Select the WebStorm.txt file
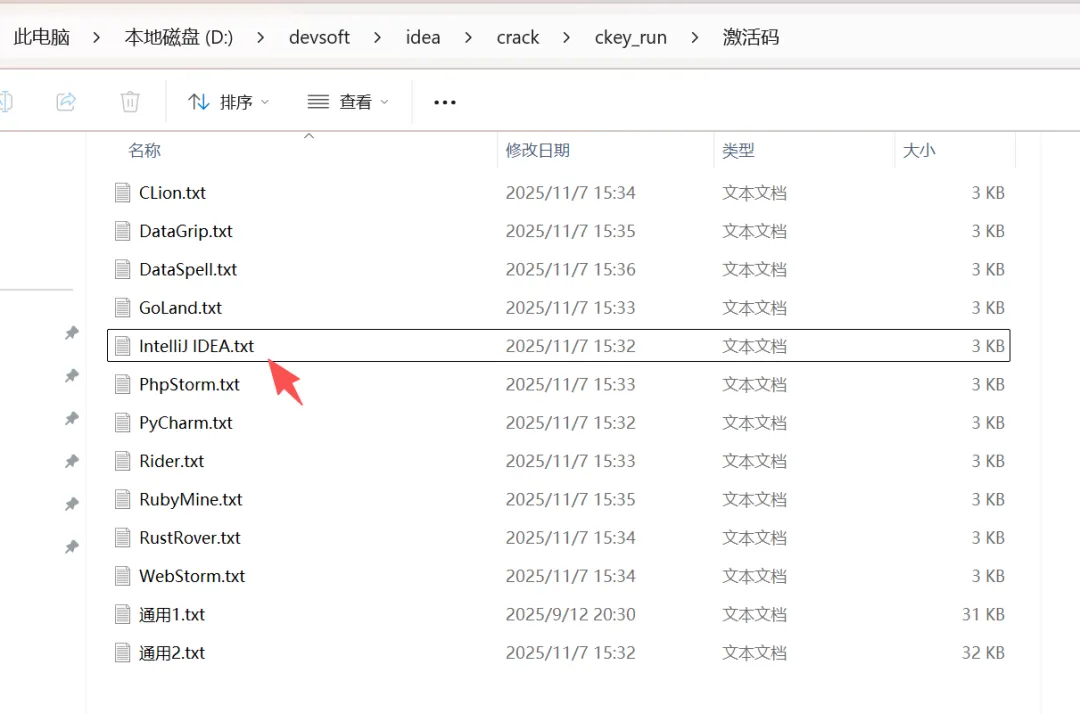Screen dimensions: 1080x714 tap(559, 576)
